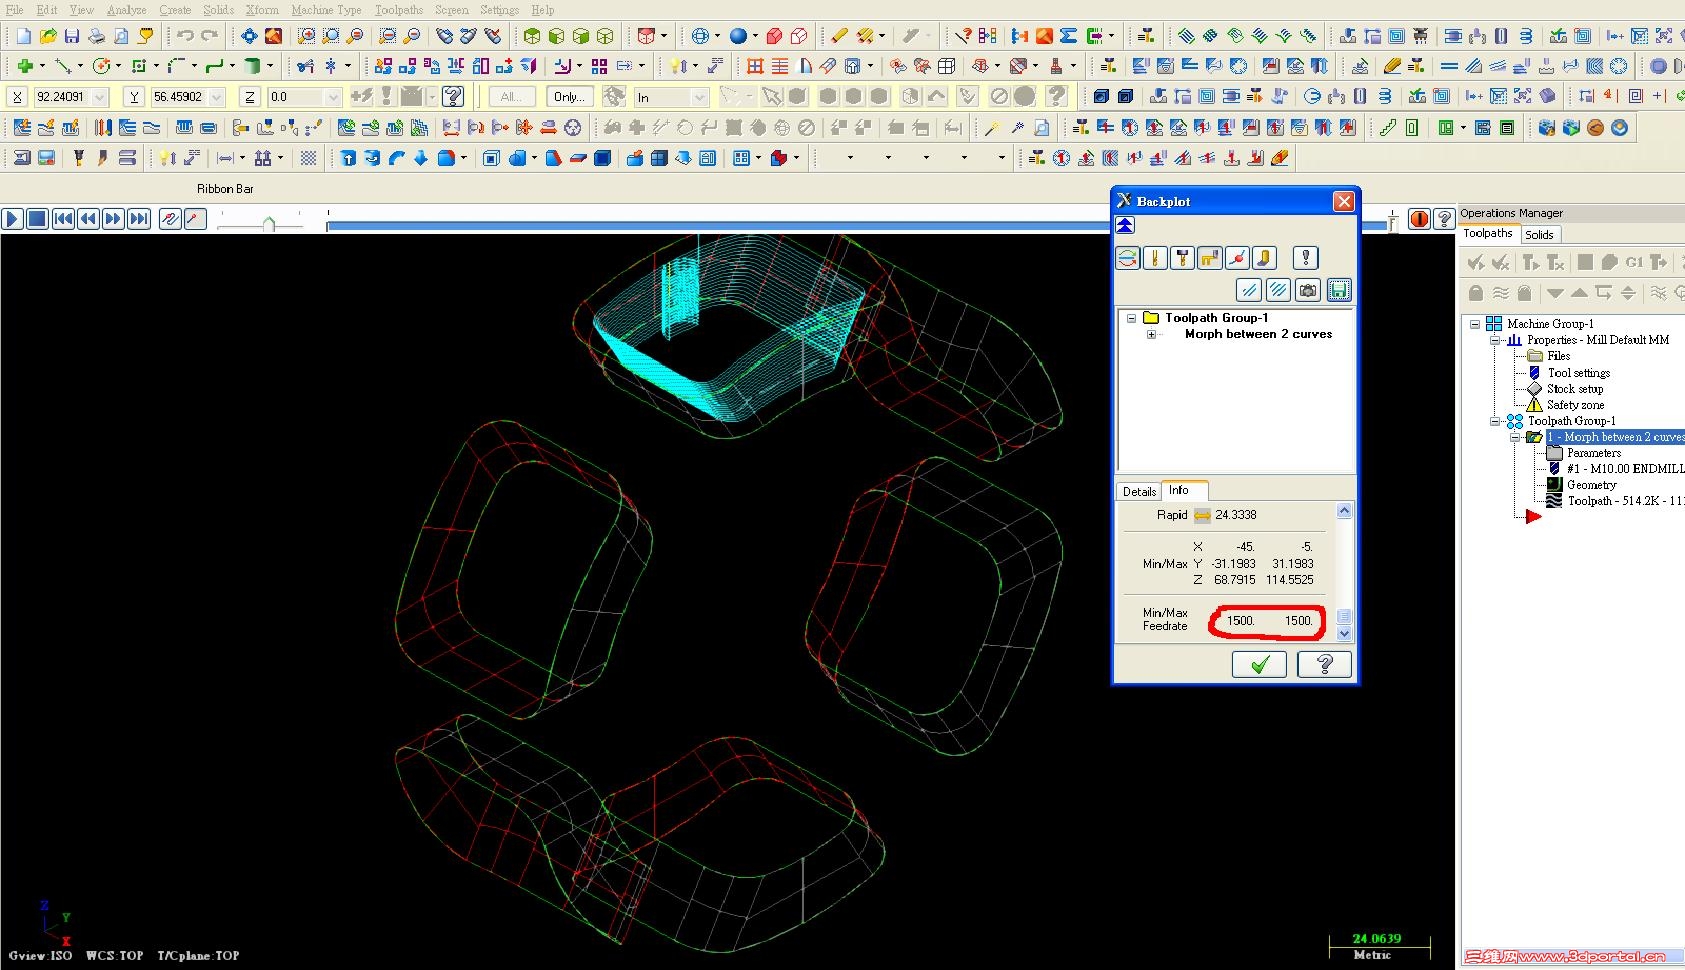Toggle the display rapid moves button in Backplot
Viewport: 1685px width, 970px height.
pos(1209,258)
